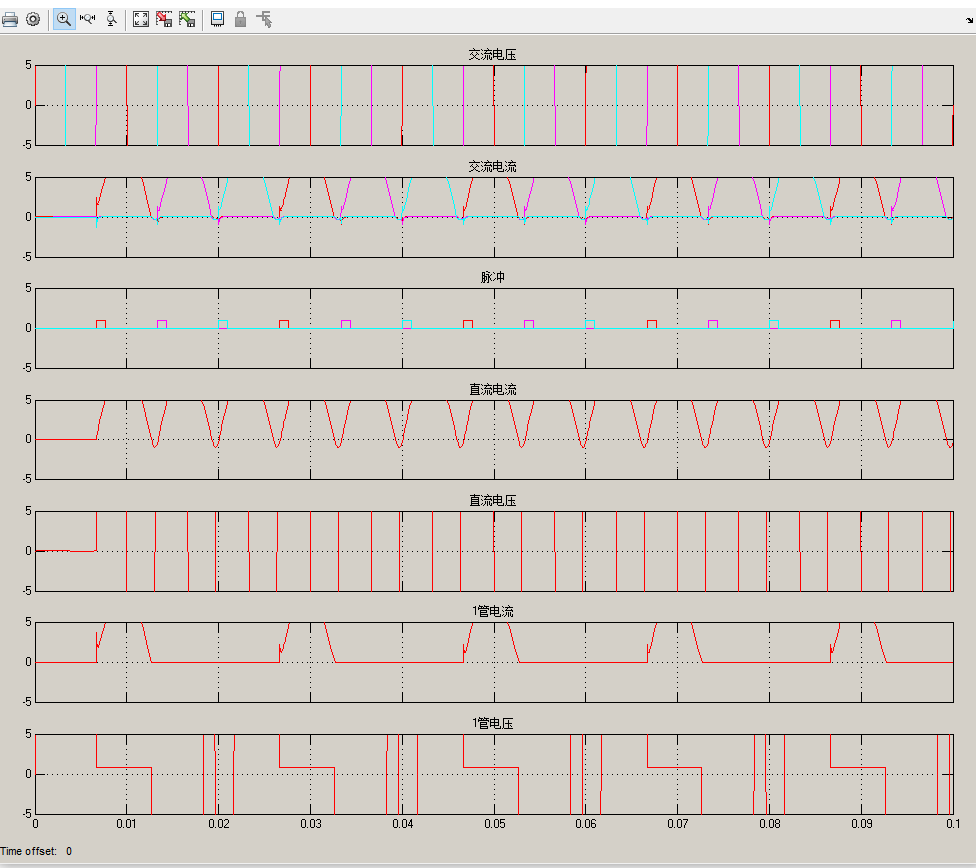Click the 0.07 time axis tick label
Screen dimensions: 976x868
678,824
